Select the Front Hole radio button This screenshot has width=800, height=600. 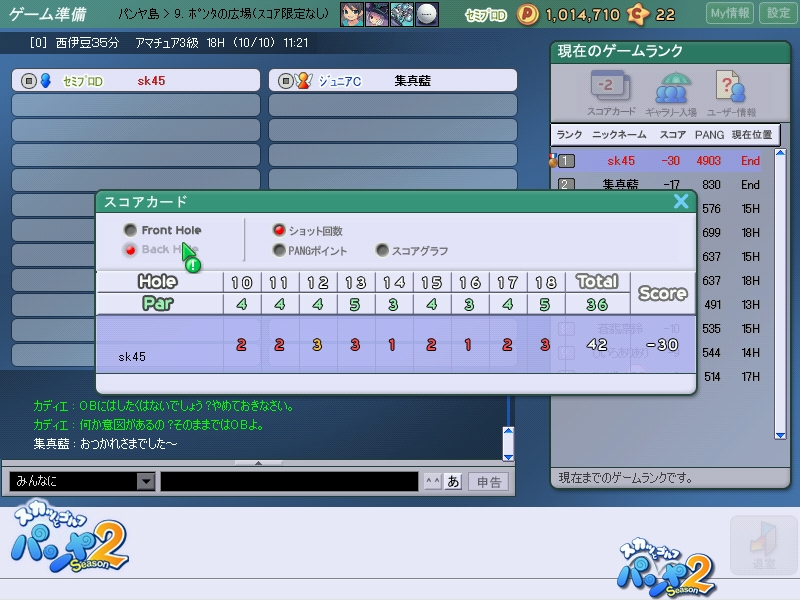click(x=130, y=230)
